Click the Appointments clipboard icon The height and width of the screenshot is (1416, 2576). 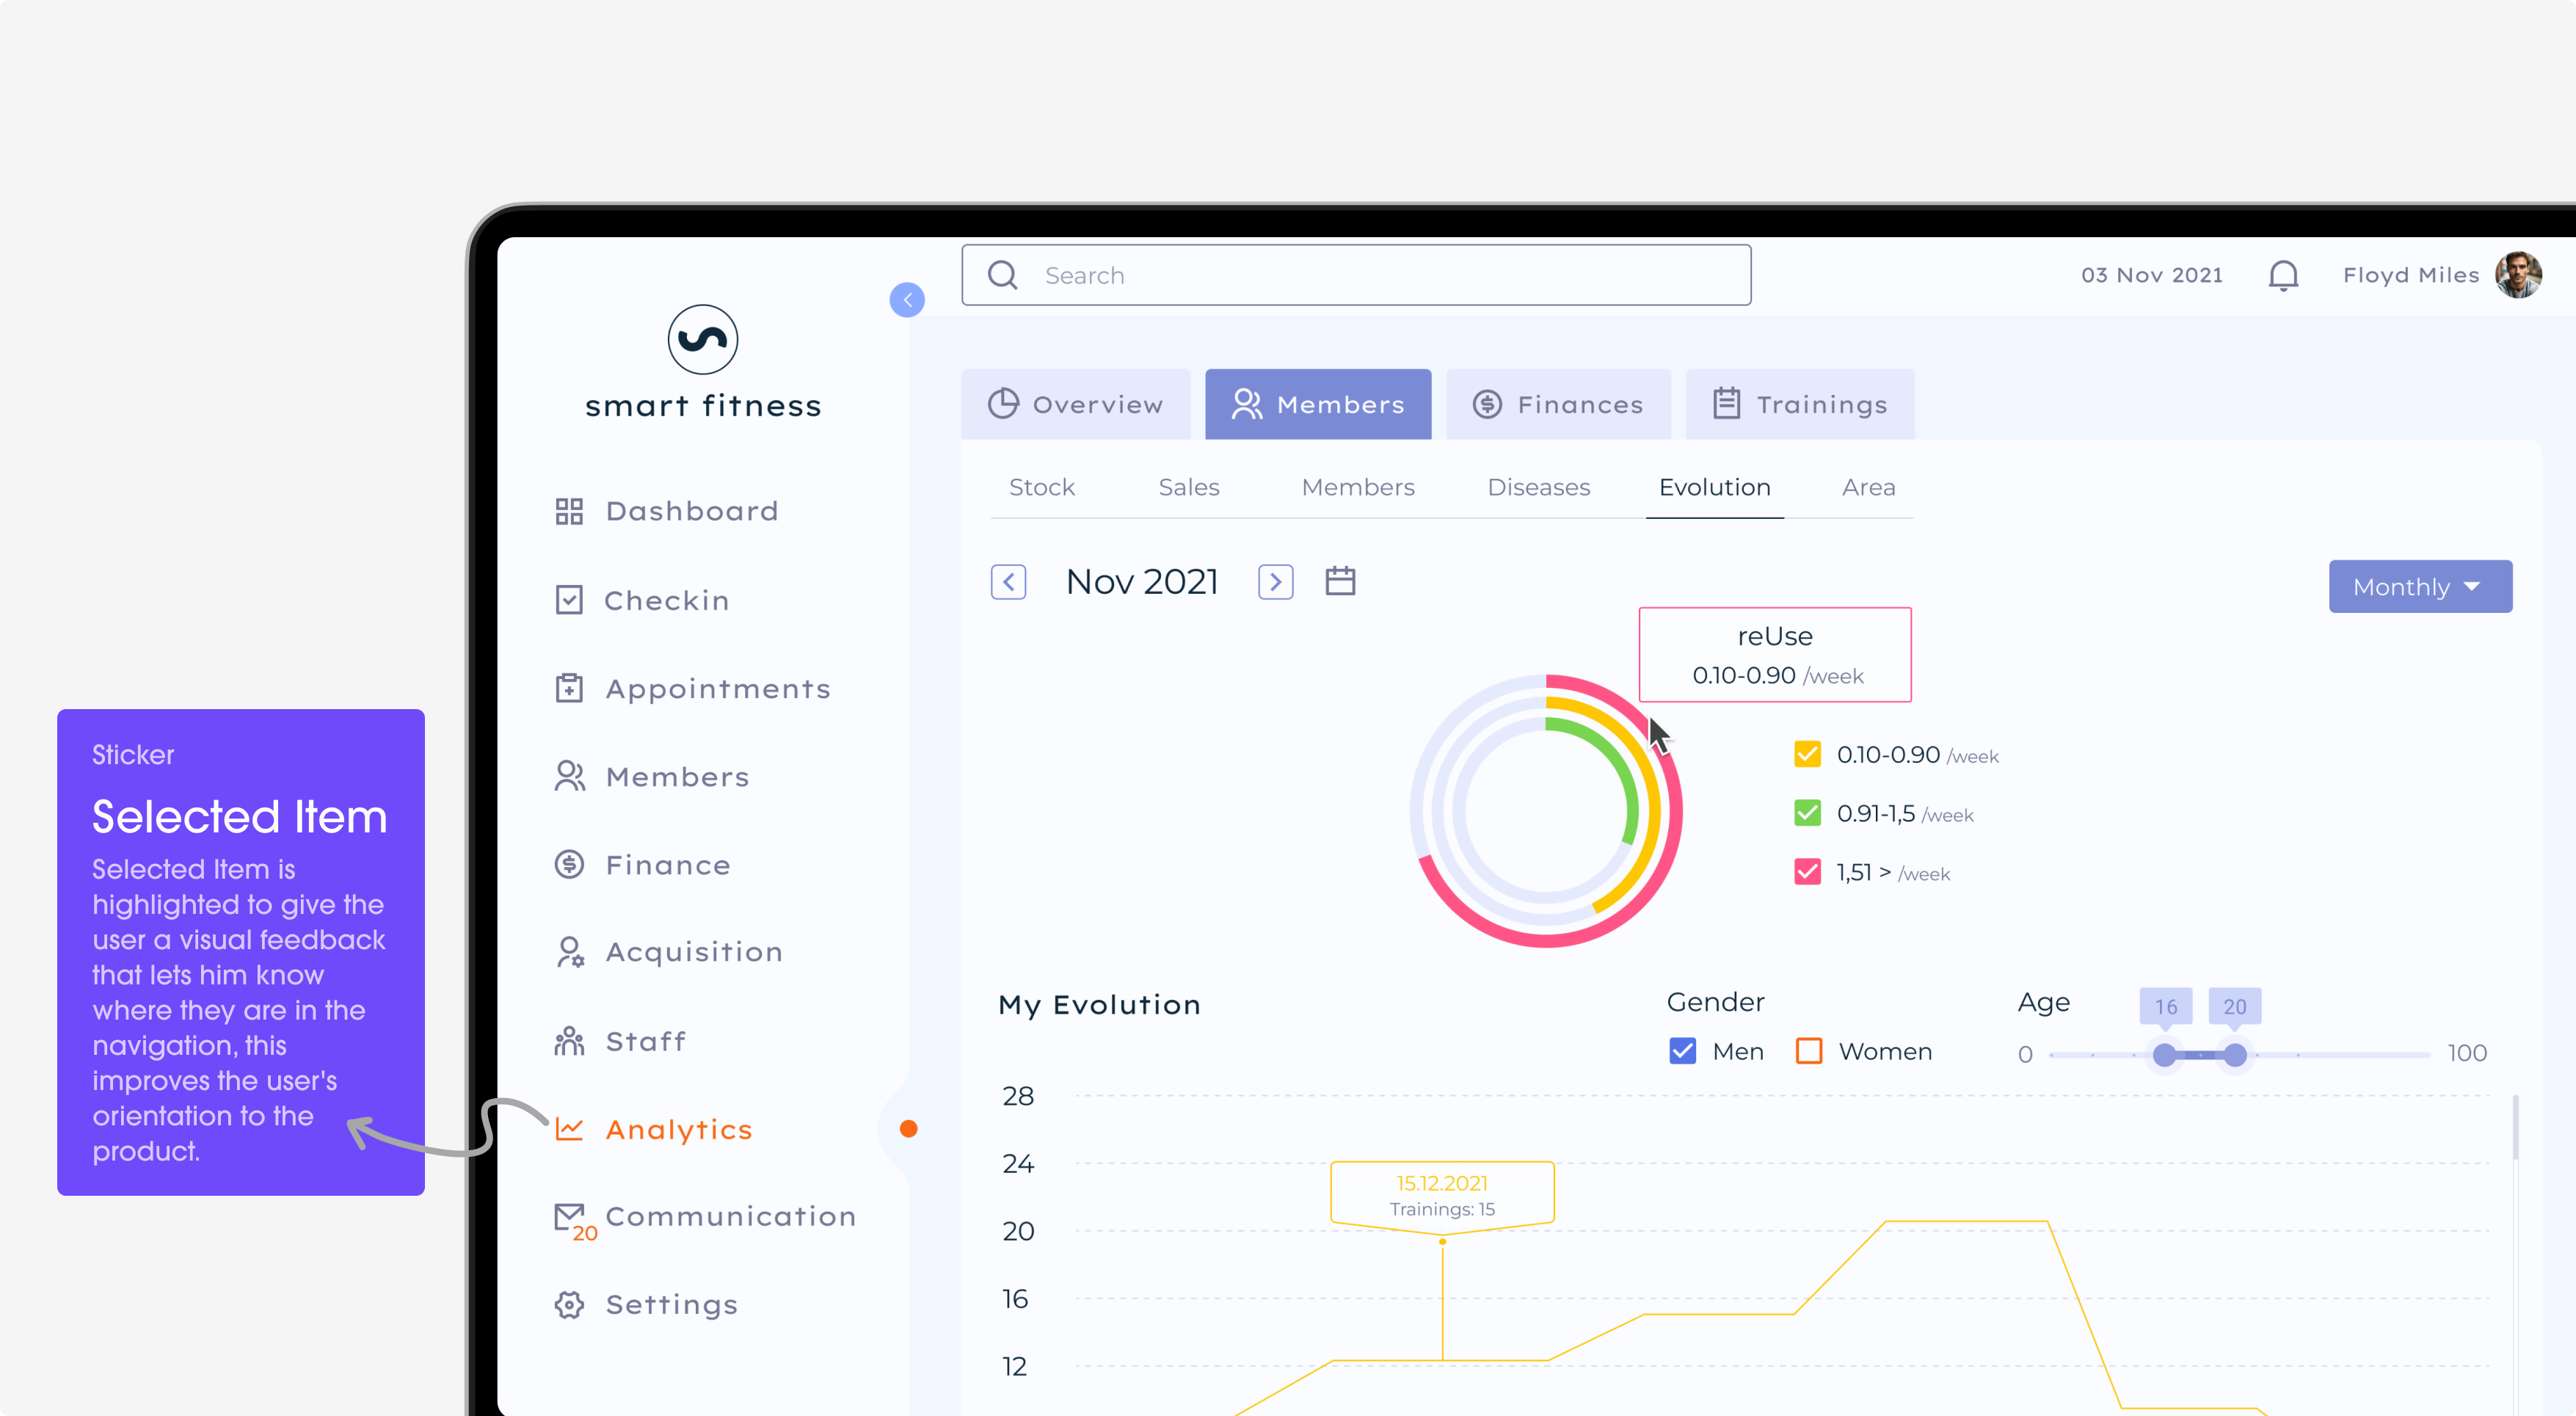(569, 688)
